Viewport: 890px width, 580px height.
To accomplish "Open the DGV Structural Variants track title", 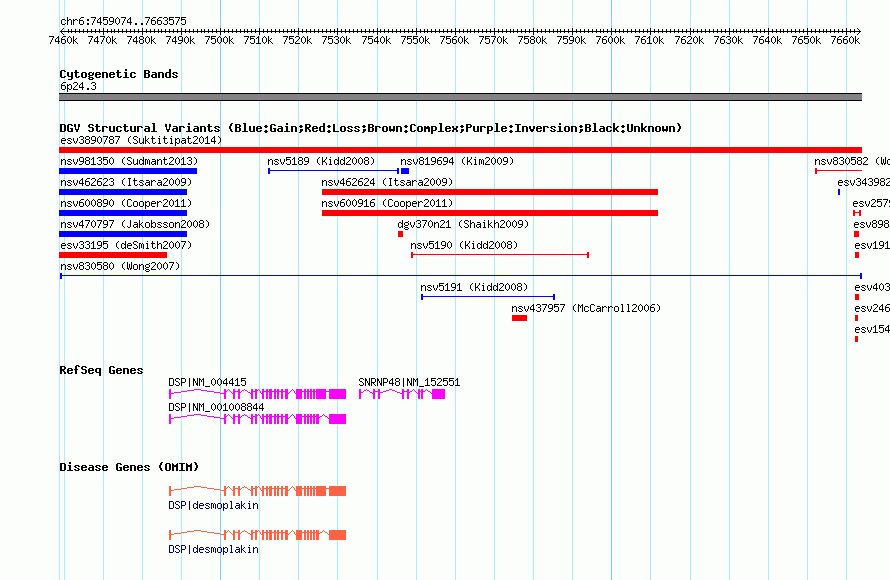I will point(370,128).
